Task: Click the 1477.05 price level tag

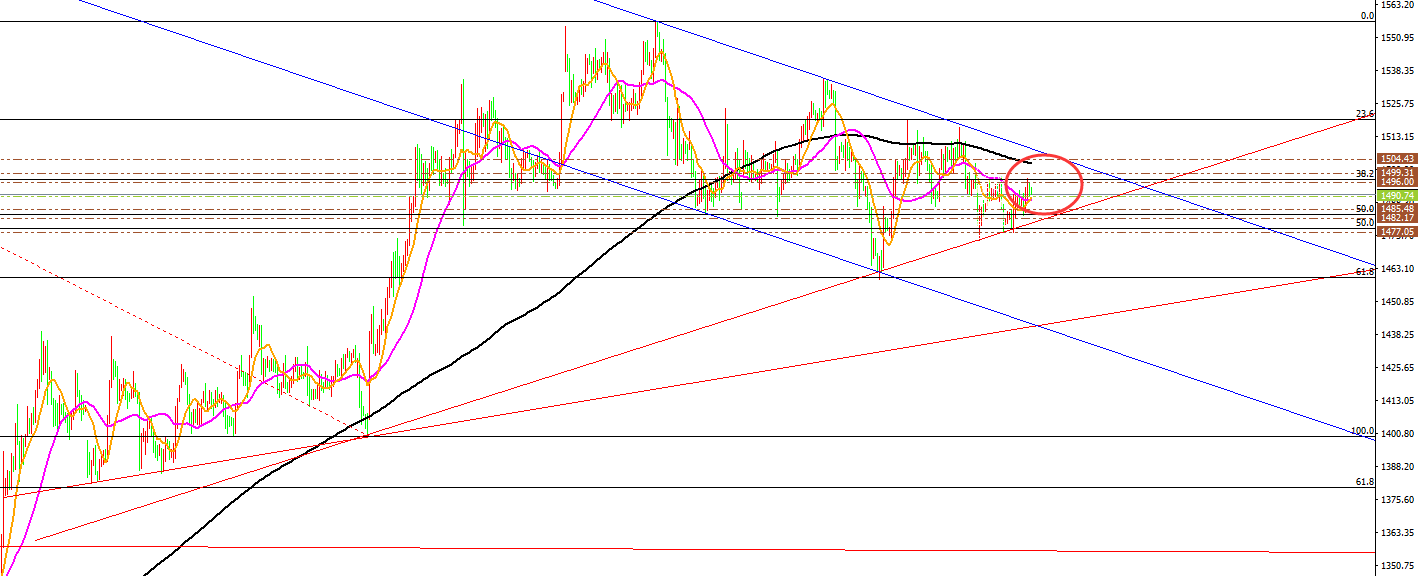Action: click(x=1396, y=232)
